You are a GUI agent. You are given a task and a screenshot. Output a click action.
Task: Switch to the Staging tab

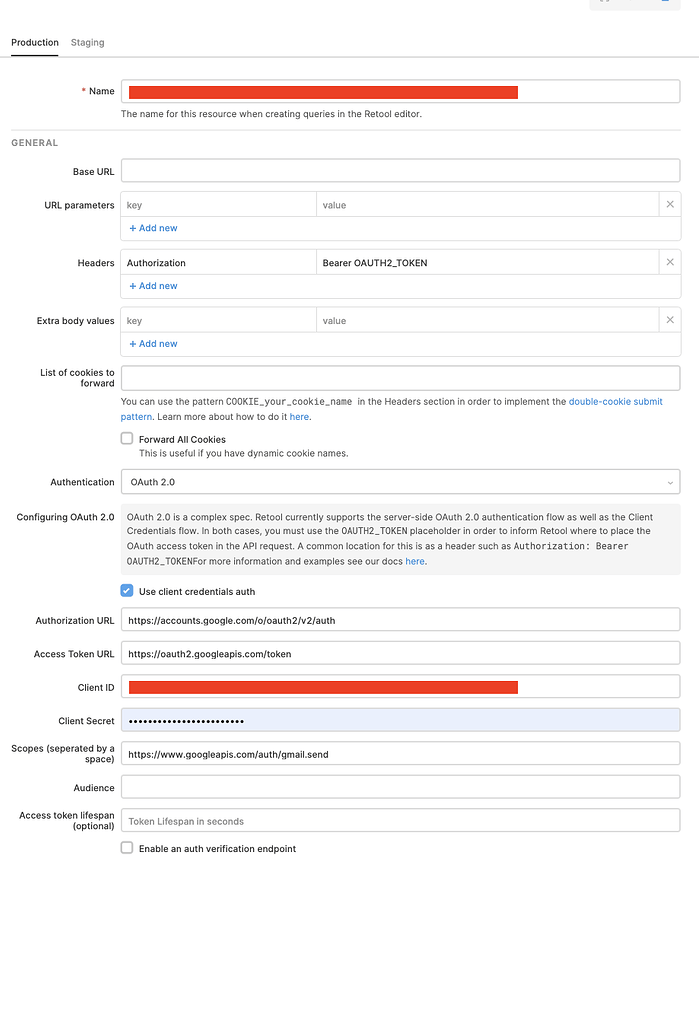[x=87, y=43]
